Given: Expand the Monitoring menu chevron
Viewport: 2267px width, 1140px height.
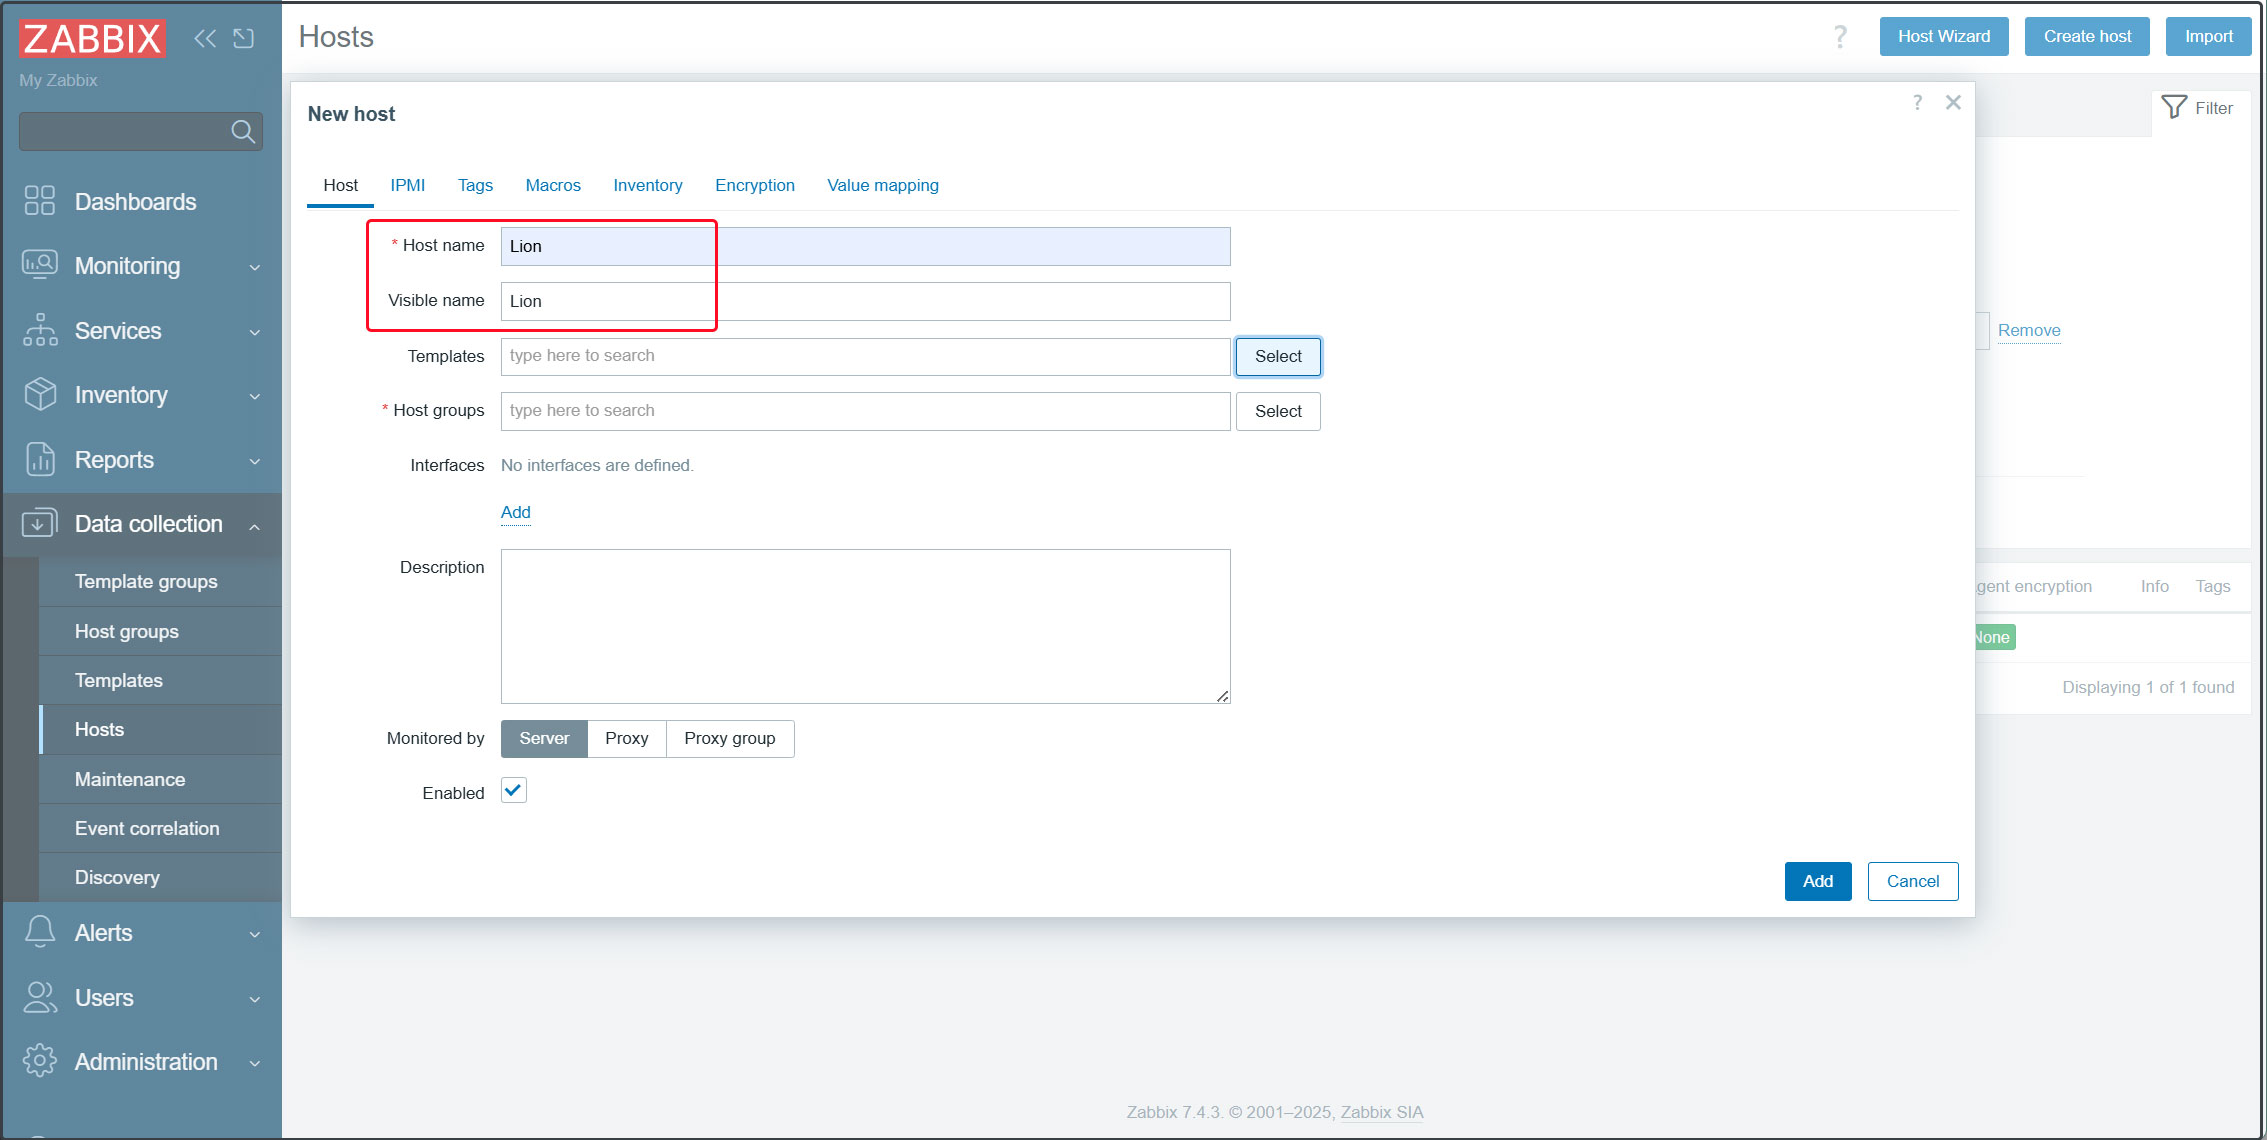Looking at the screenshot, I should click(254, 267).
